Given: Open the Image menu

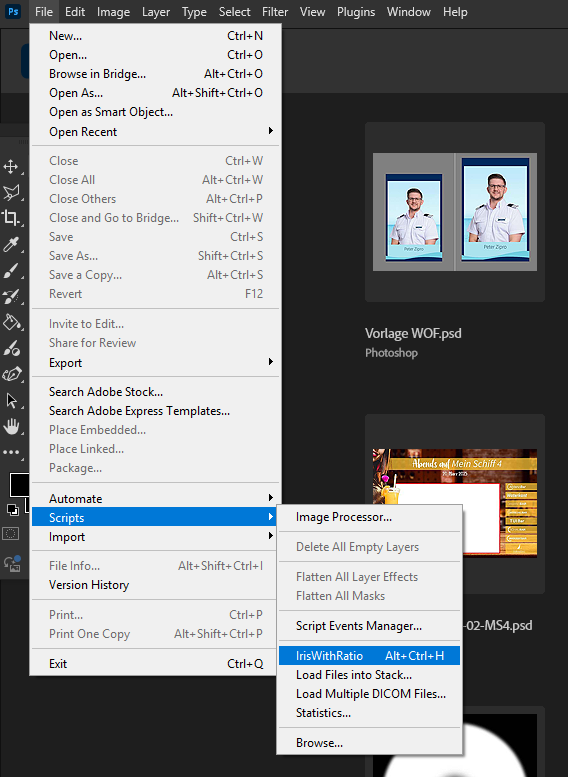Looking at the screenshot, I should (113, 12).
